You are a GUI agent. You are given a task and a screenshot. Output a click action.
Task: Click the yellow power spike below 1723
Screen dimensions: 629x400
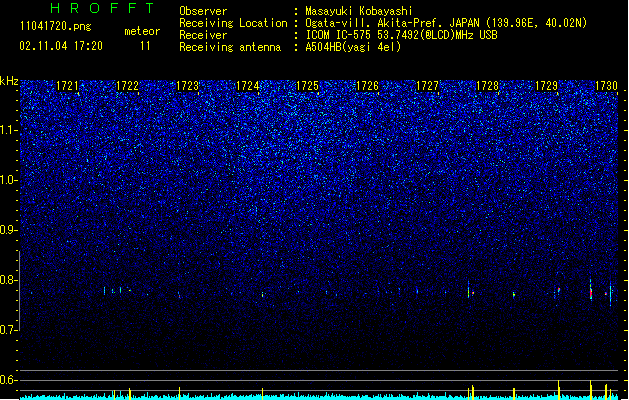pyautogui.click(x=179, y=393)
